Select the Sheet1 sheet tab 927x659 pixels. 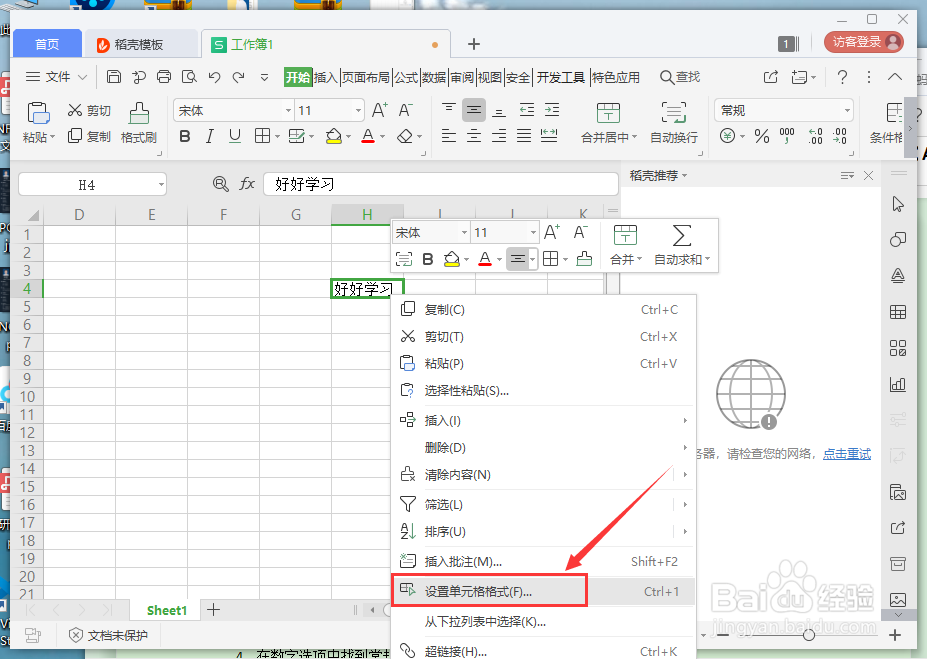(x=167, y=611)
